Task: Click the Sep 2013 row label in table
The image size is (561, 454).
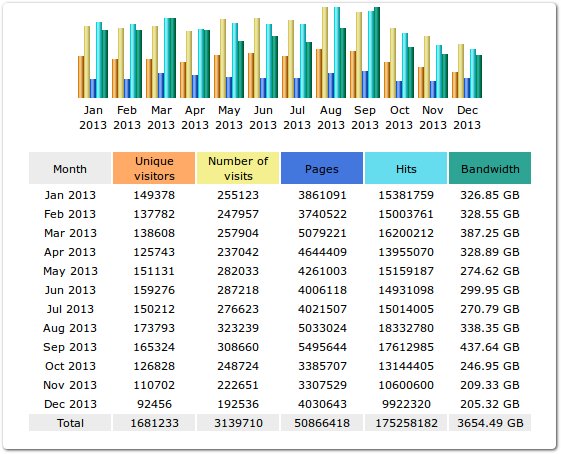Action: (x=70, y=347)
